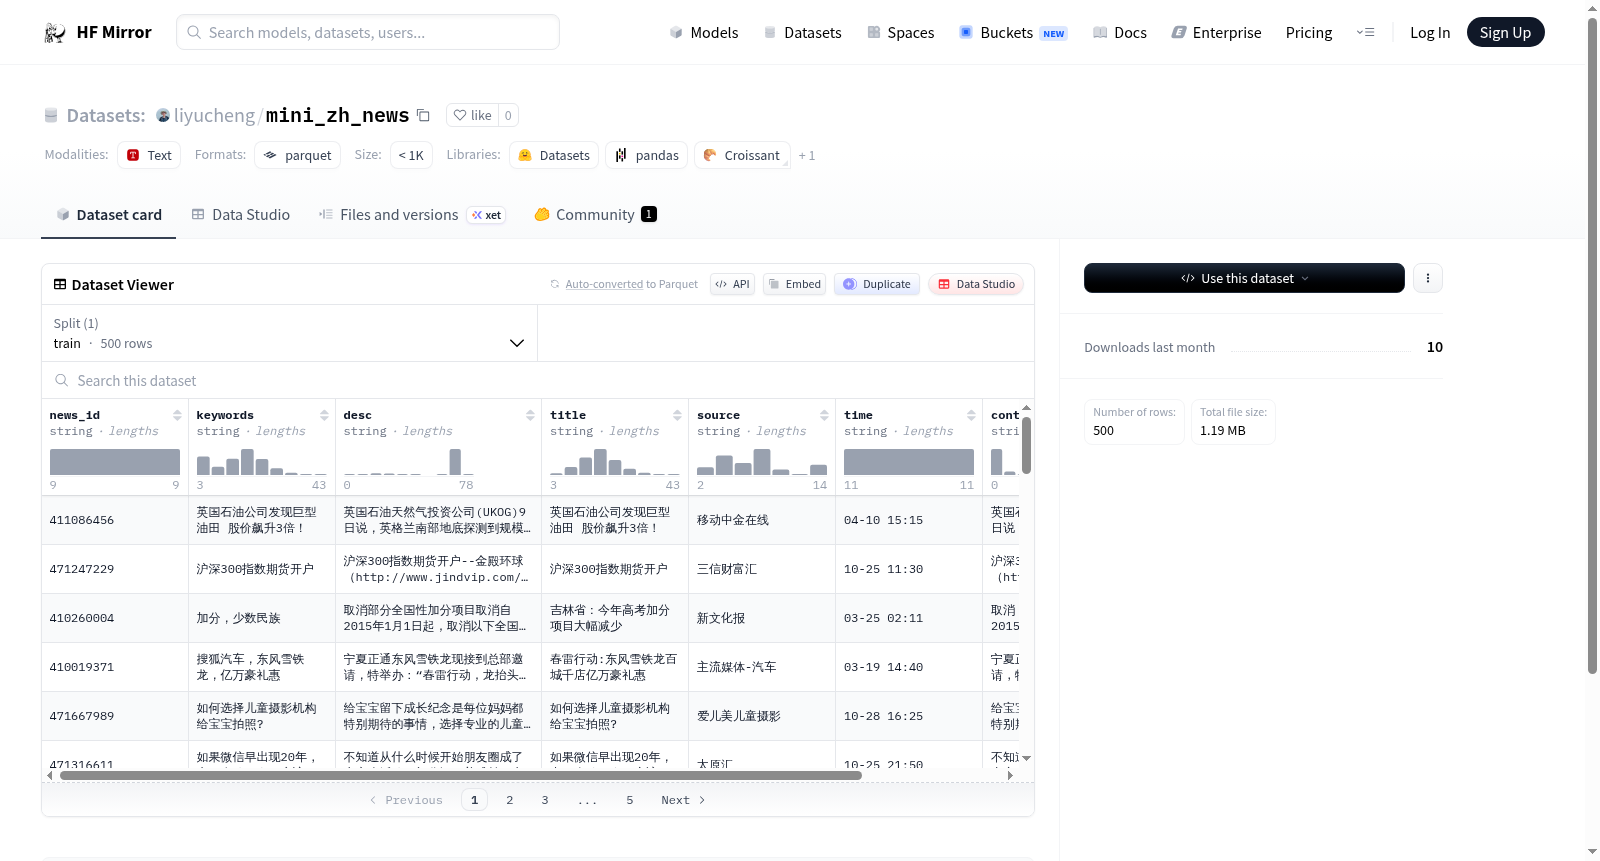Click the Search this dataset field
1600x861 pixels.
tap(538, 381)
